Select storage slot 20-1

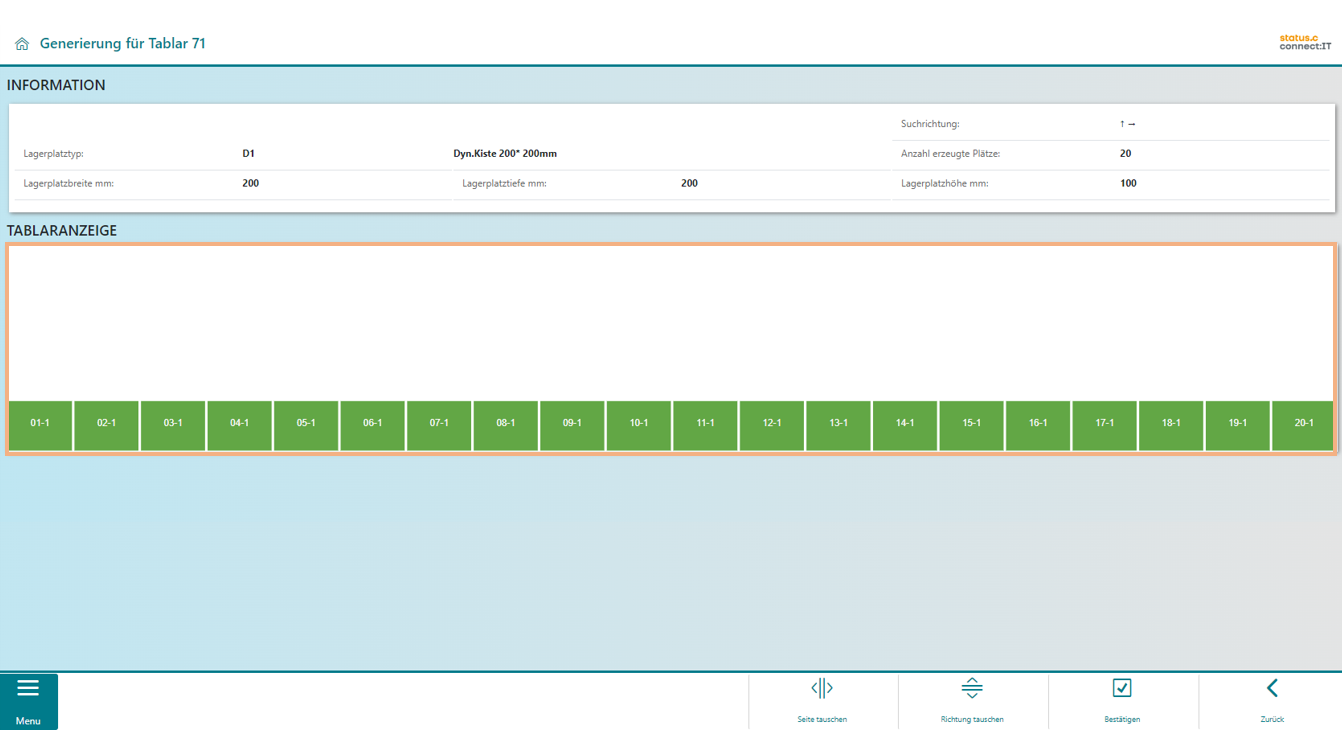tap(1303, 424)
